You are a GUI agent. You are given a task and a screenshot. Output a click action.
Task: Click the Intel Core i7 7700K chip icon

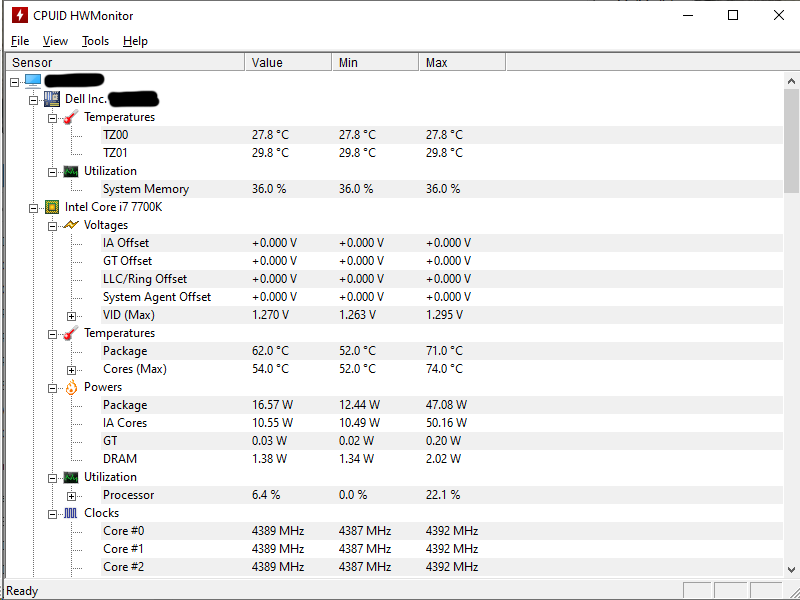(50, 207)
